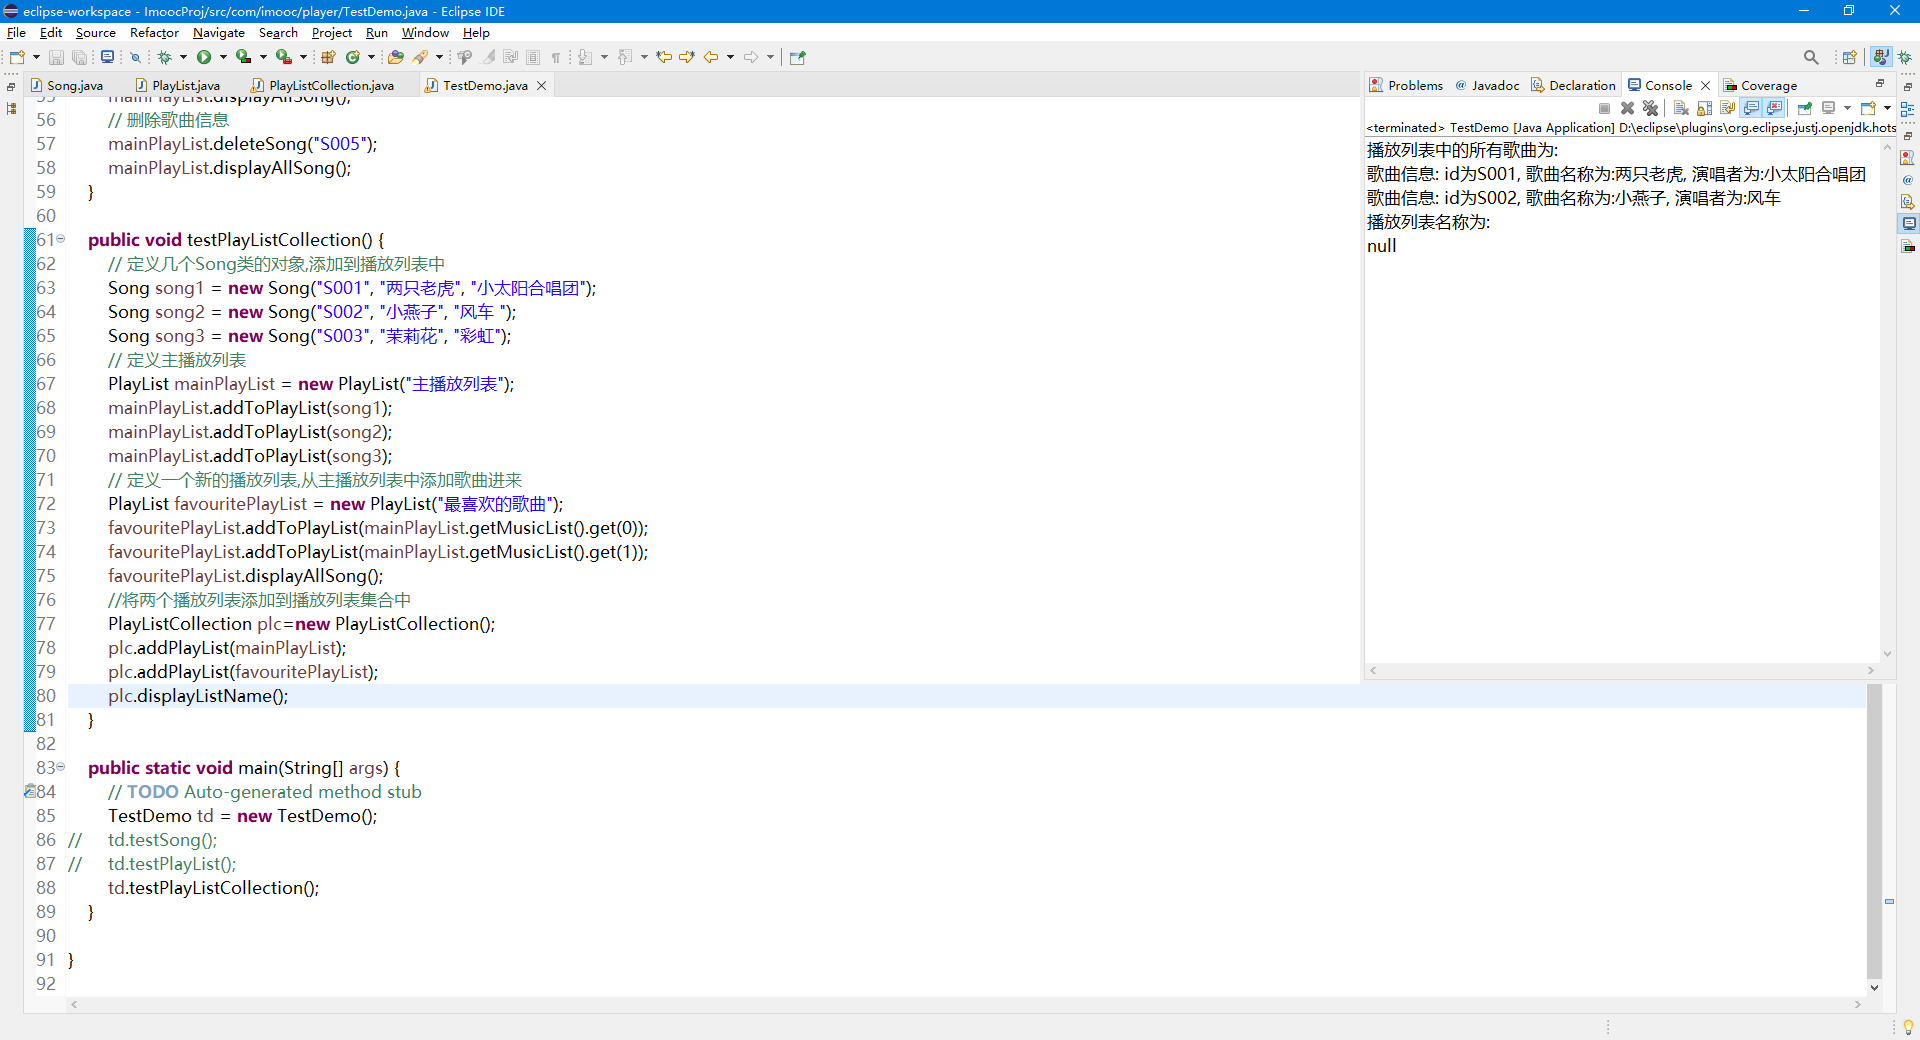
Task: Open the Problems view tab
Action: 1406,86
